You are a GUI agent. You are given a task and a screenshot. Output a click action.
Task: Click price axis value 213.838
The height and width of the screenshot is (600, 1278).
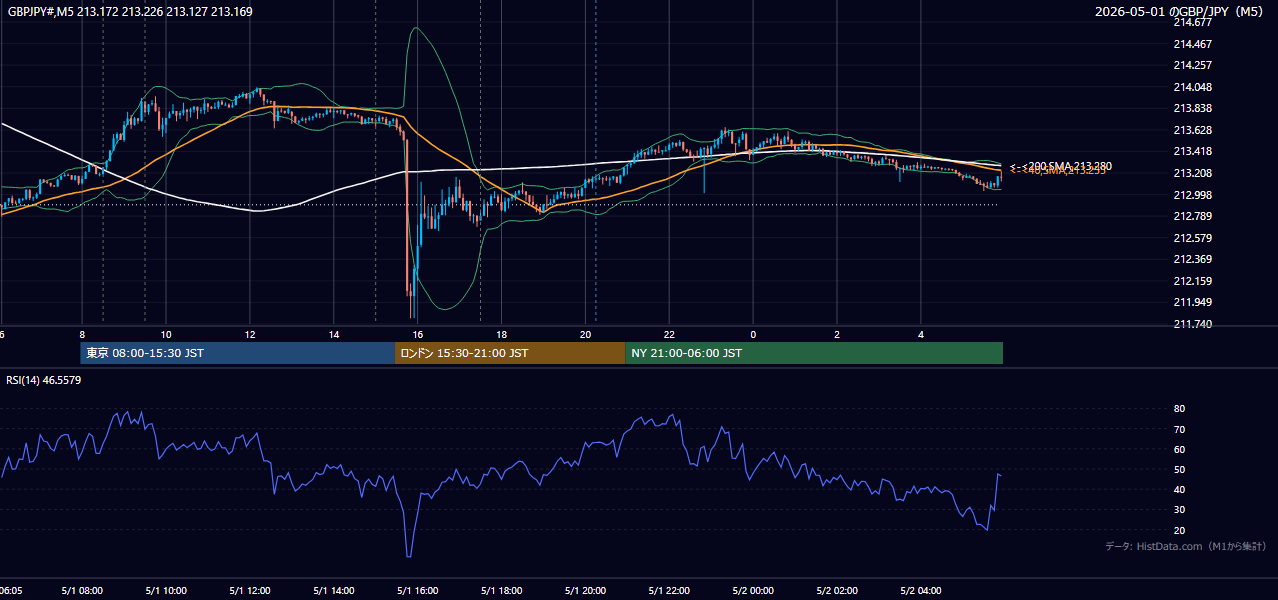click(1192, 108)
